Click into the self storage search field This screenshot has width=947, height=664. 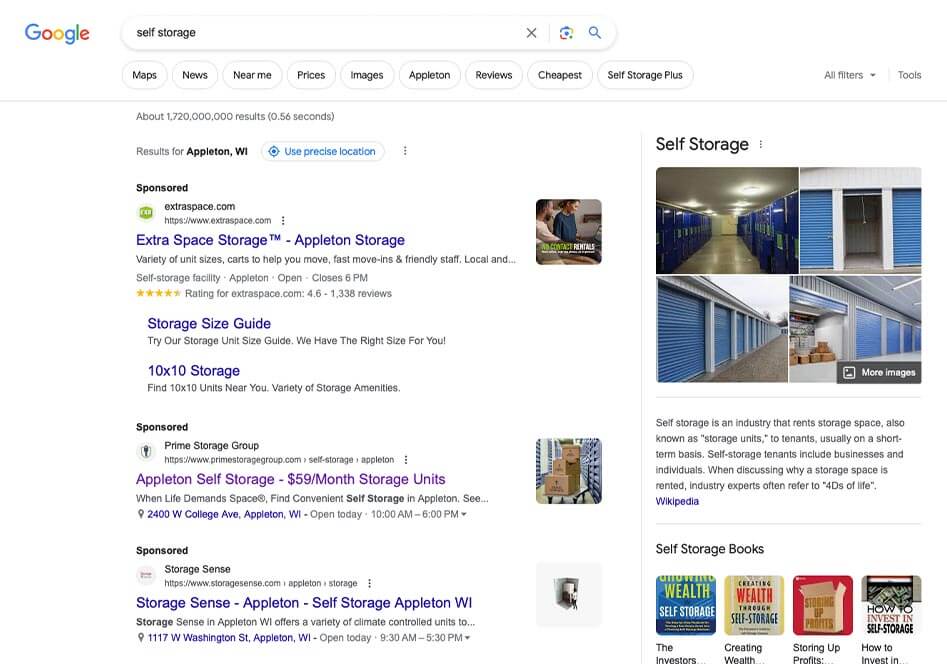[320, 33]
